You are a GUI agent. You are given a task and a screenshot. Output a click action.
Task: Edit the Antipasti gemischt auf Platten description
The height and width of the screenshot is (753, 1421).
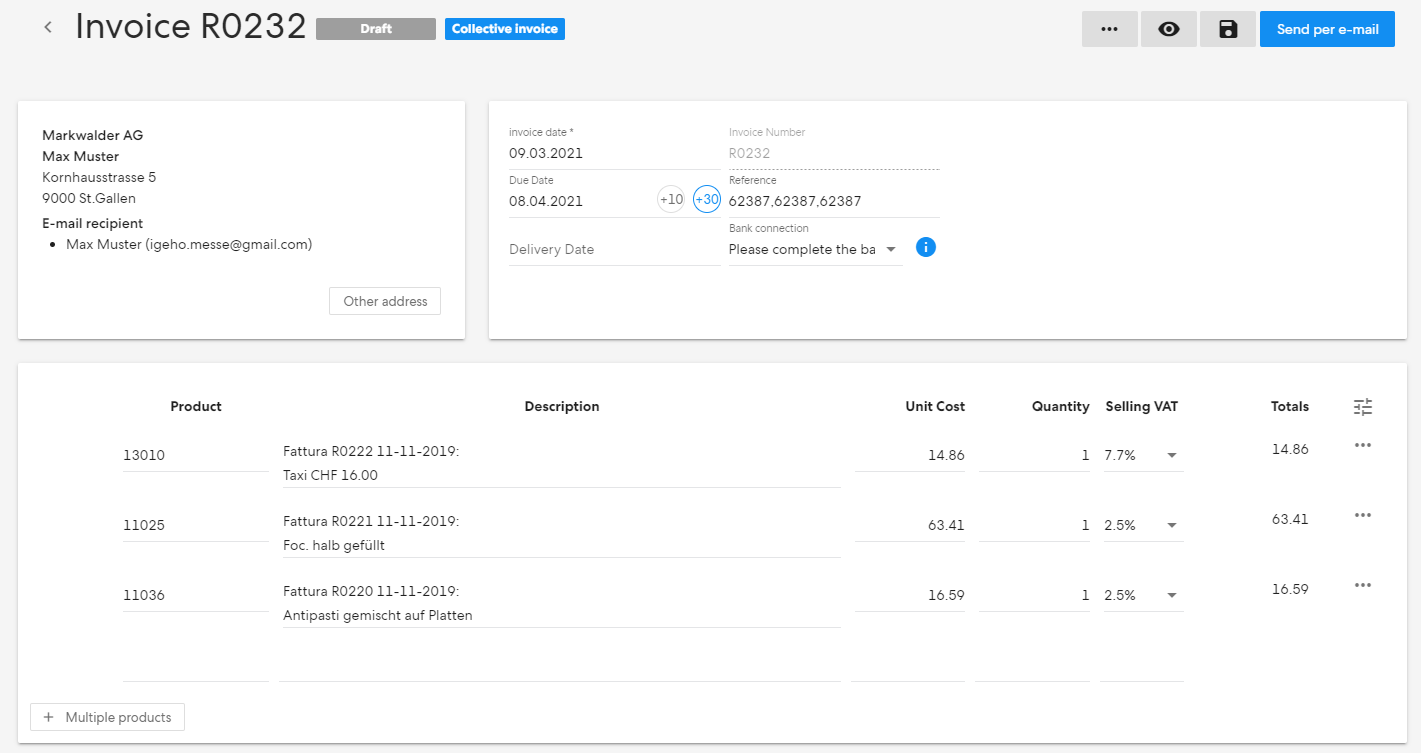coord(562,604)
